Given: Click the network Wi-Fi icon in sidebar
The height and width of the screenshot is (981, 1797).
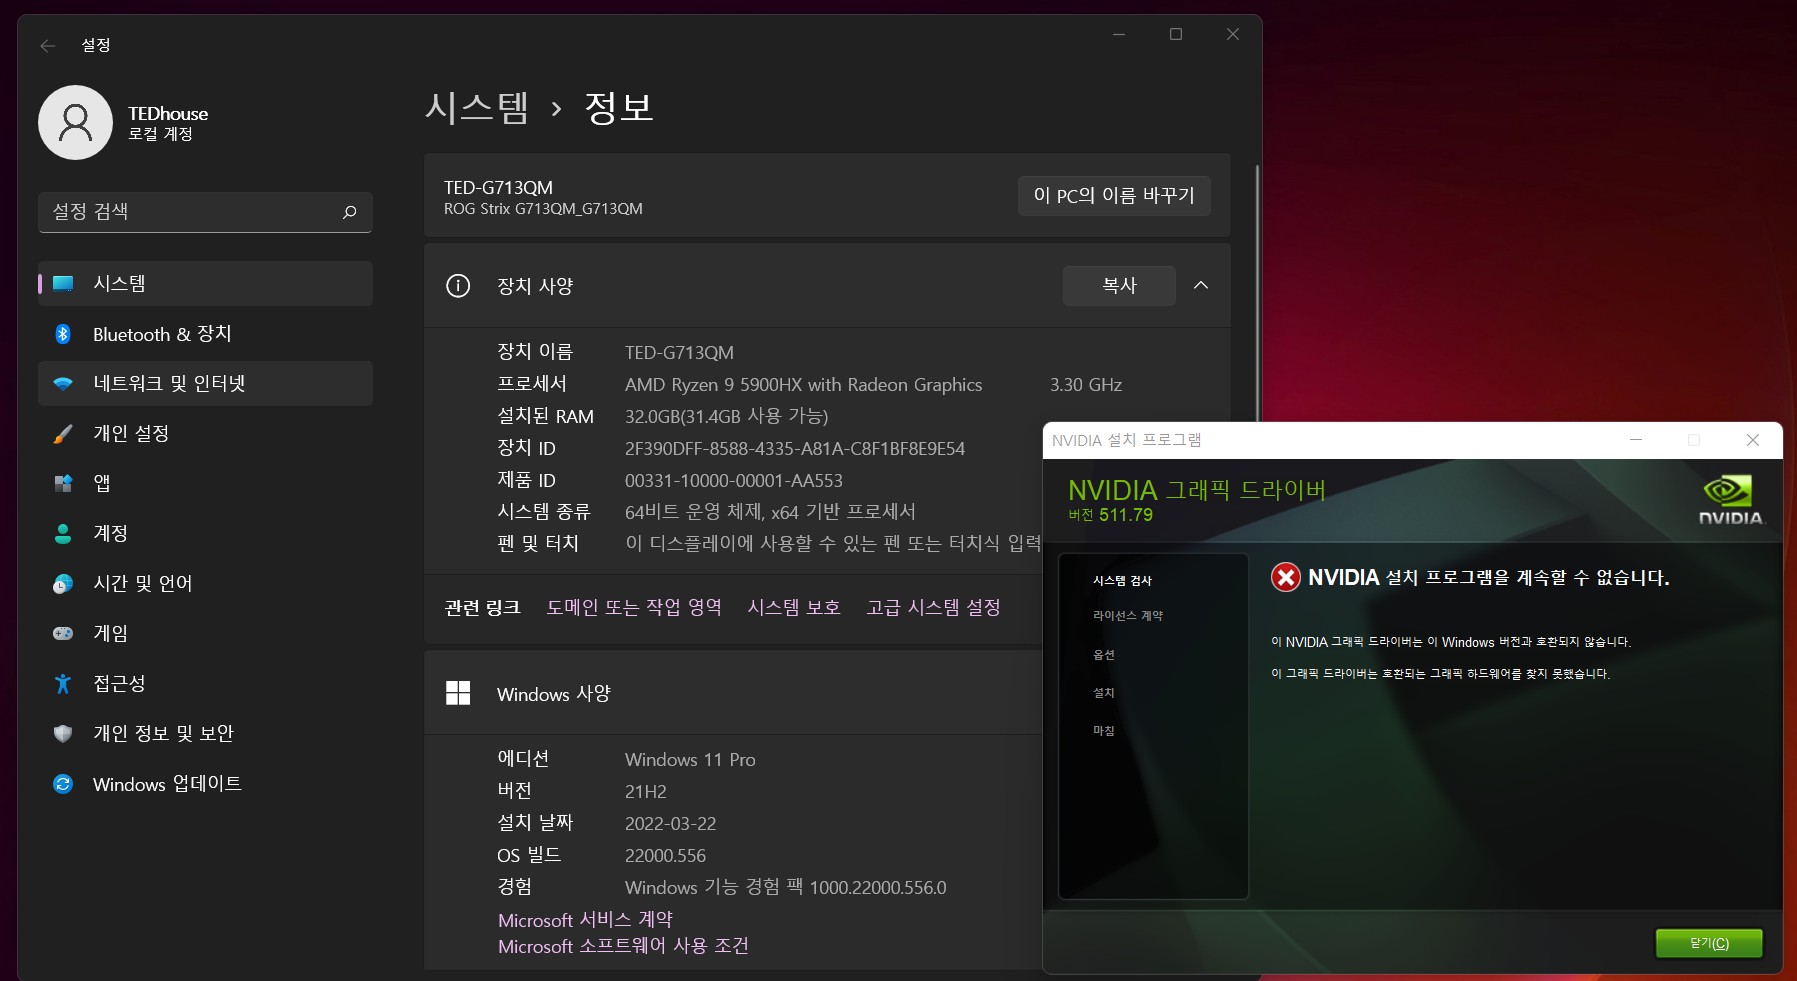Looking at the screenshot, I should (63, 384).
